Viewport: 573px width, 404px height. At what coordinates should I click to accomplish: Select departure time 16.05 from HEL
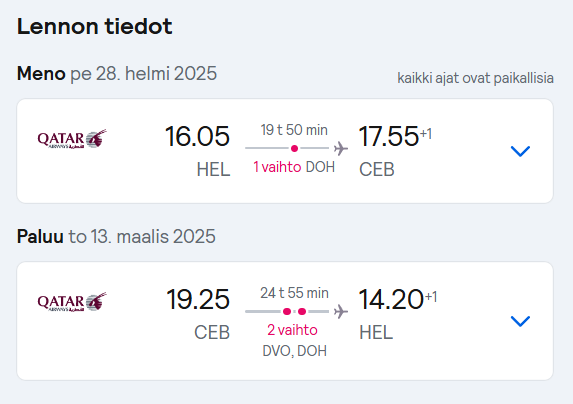pos(197,136)
